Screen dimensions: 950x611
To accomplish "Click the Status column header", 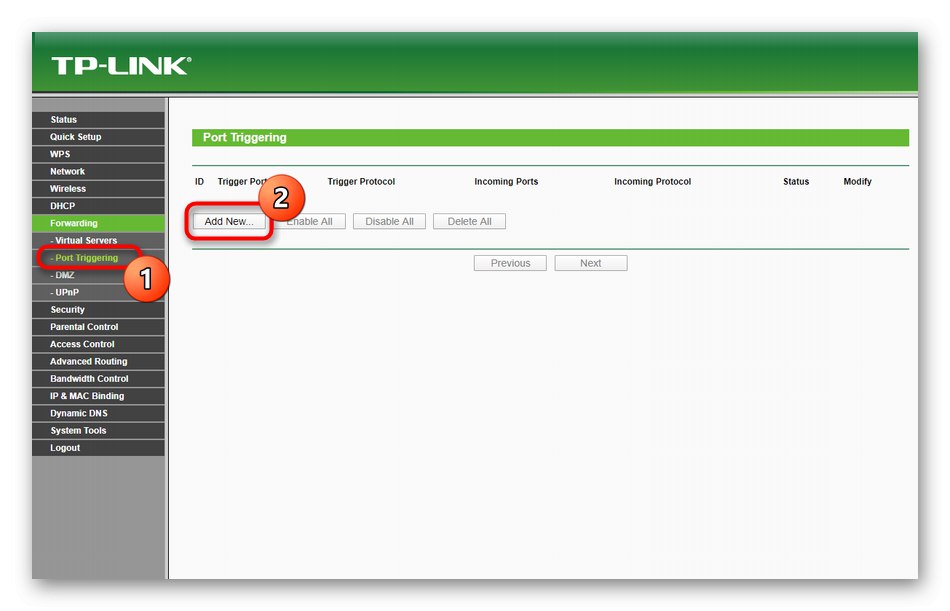I will coord(796,181).
